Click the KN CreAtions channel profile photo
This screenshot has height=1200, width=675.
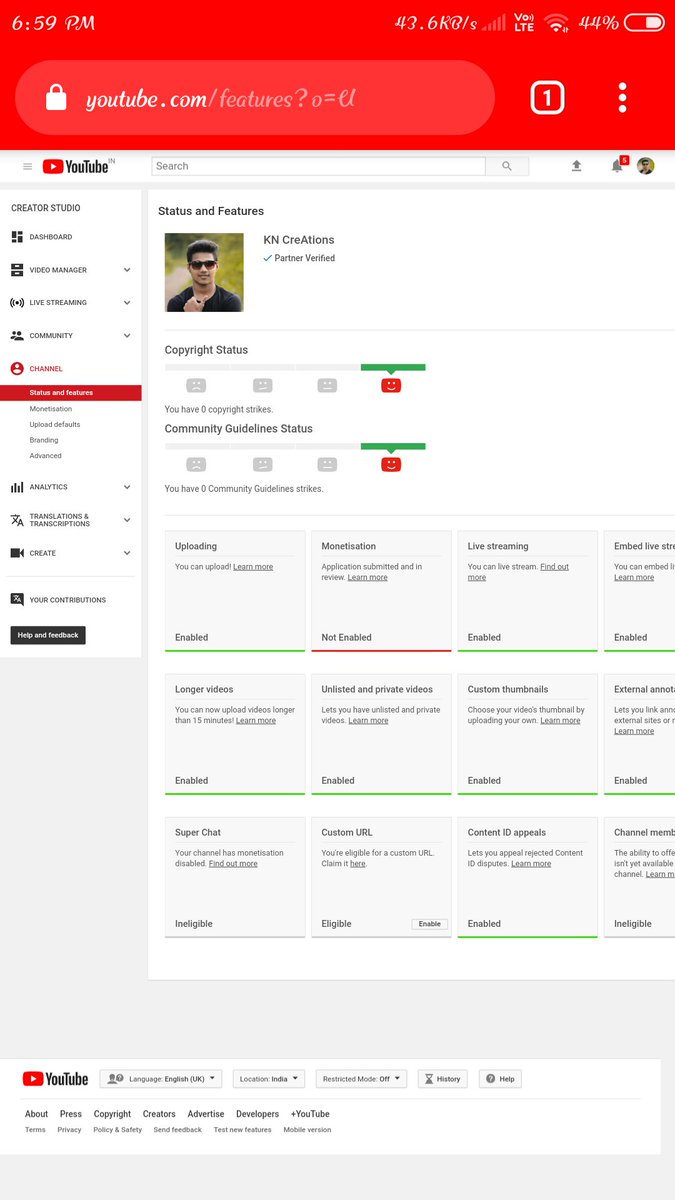204,273
